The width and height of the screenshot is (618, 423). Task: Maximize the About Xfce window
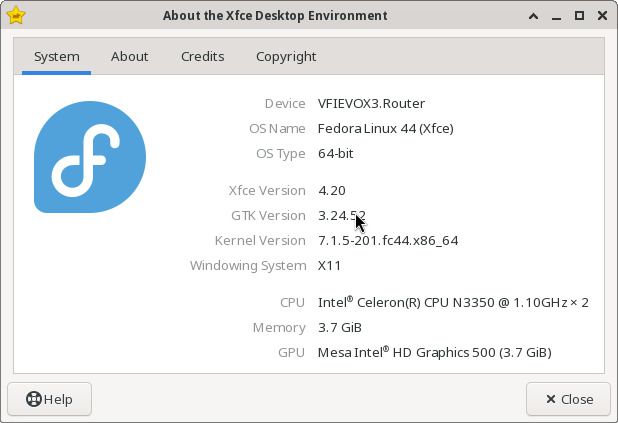point(579,16)
